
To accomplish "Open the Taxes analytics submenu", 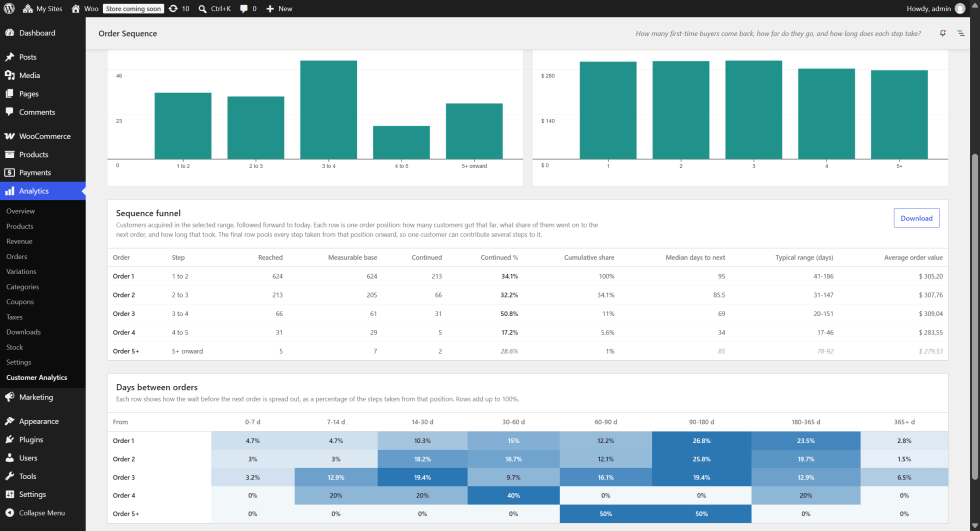I will pyautogui.click(x=14, y=317).
